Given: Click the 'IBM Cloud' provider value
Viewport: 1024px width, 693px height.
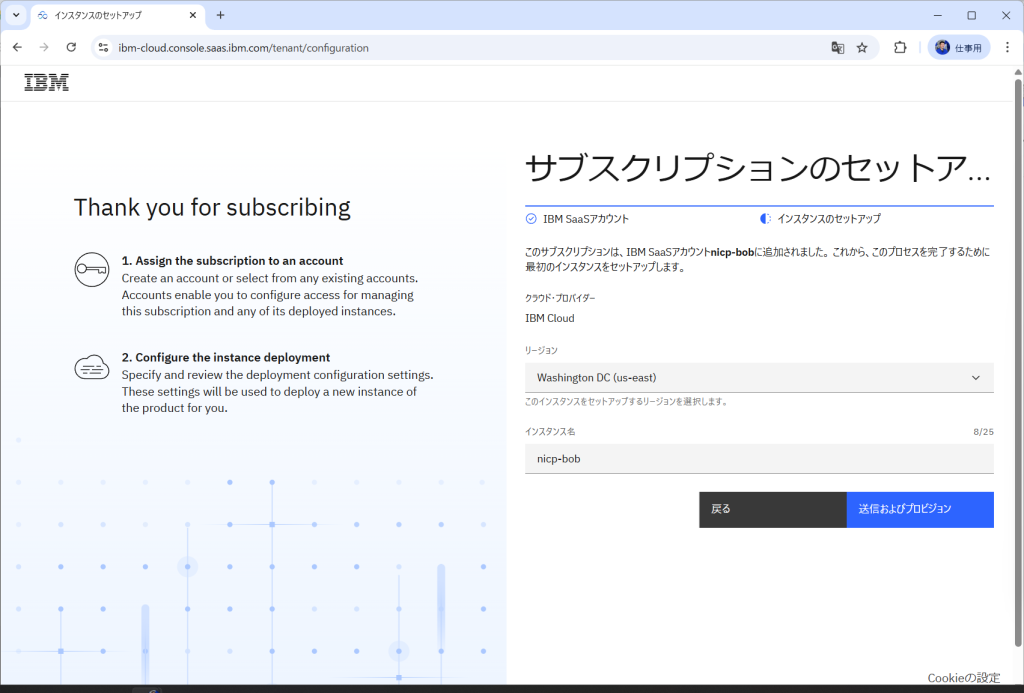Looking at the screenshot, I should 550,318.
